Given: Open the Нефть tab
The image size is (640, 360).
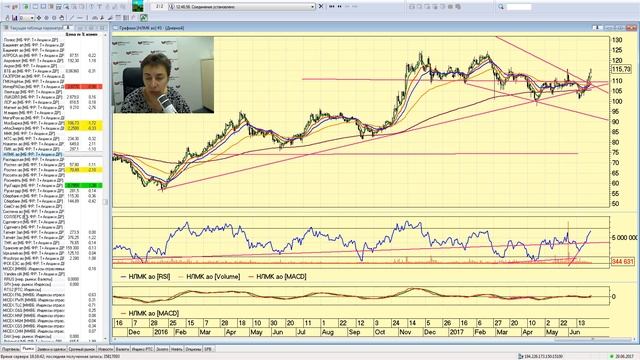Looking at the screenshot, I should click(177, 349).
